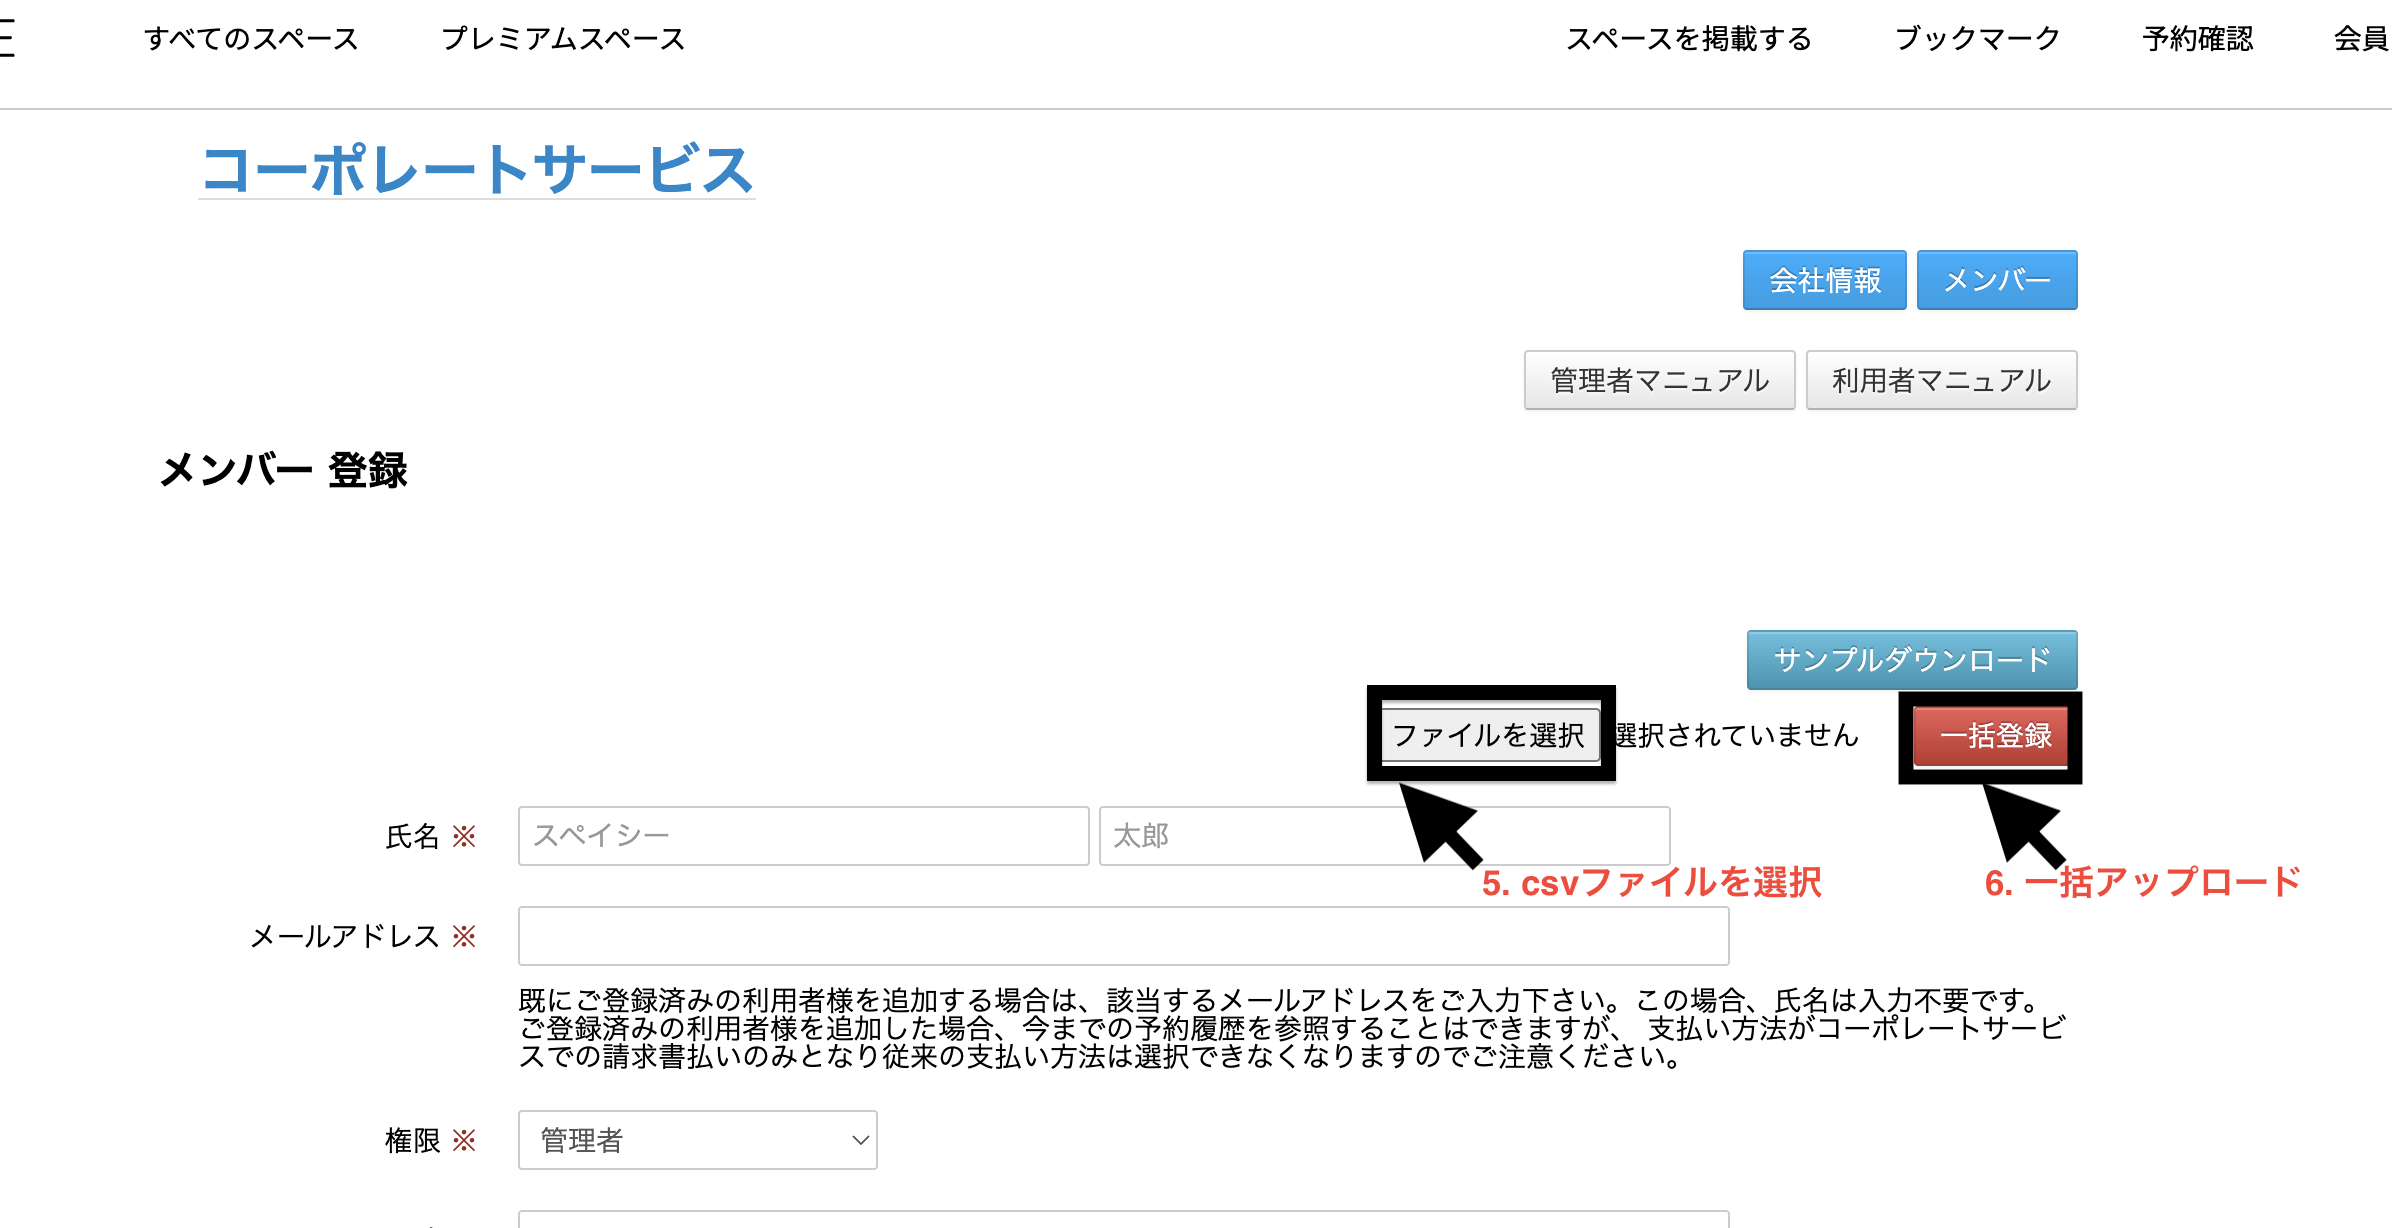Click the 氏名 field with スペイシー placeholder
This screenshot has height=1228, width=2392.
(802, 836)
